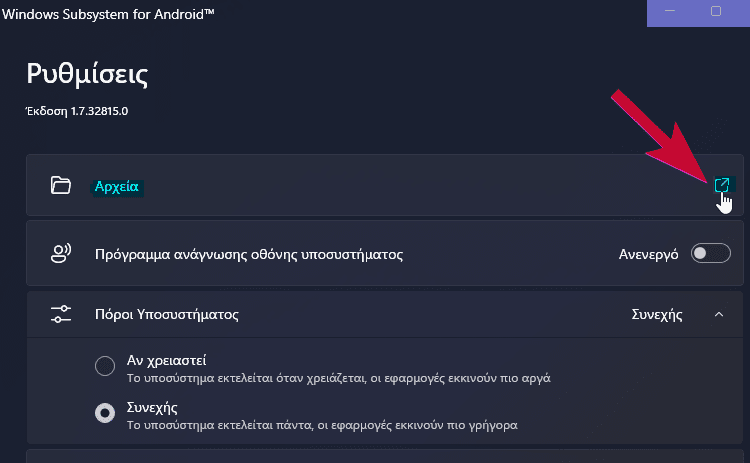Enable the subsystem screen reader toggle

(711, 254)
